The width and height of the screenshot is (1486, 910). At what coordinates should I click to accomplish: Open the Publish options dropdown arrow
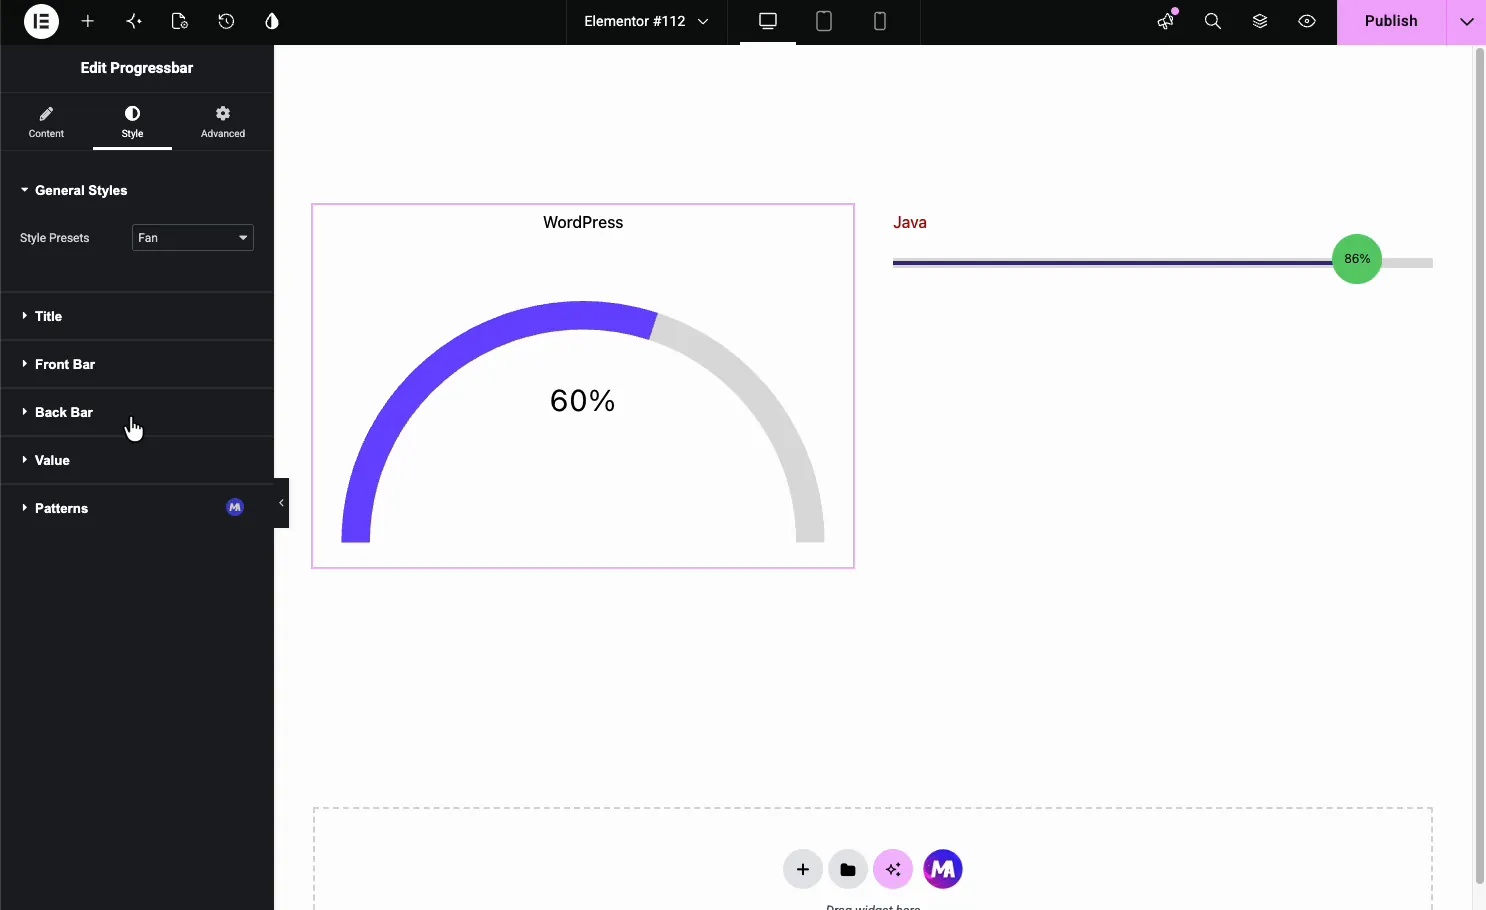pyautogui.click(x=1466, y=21)
